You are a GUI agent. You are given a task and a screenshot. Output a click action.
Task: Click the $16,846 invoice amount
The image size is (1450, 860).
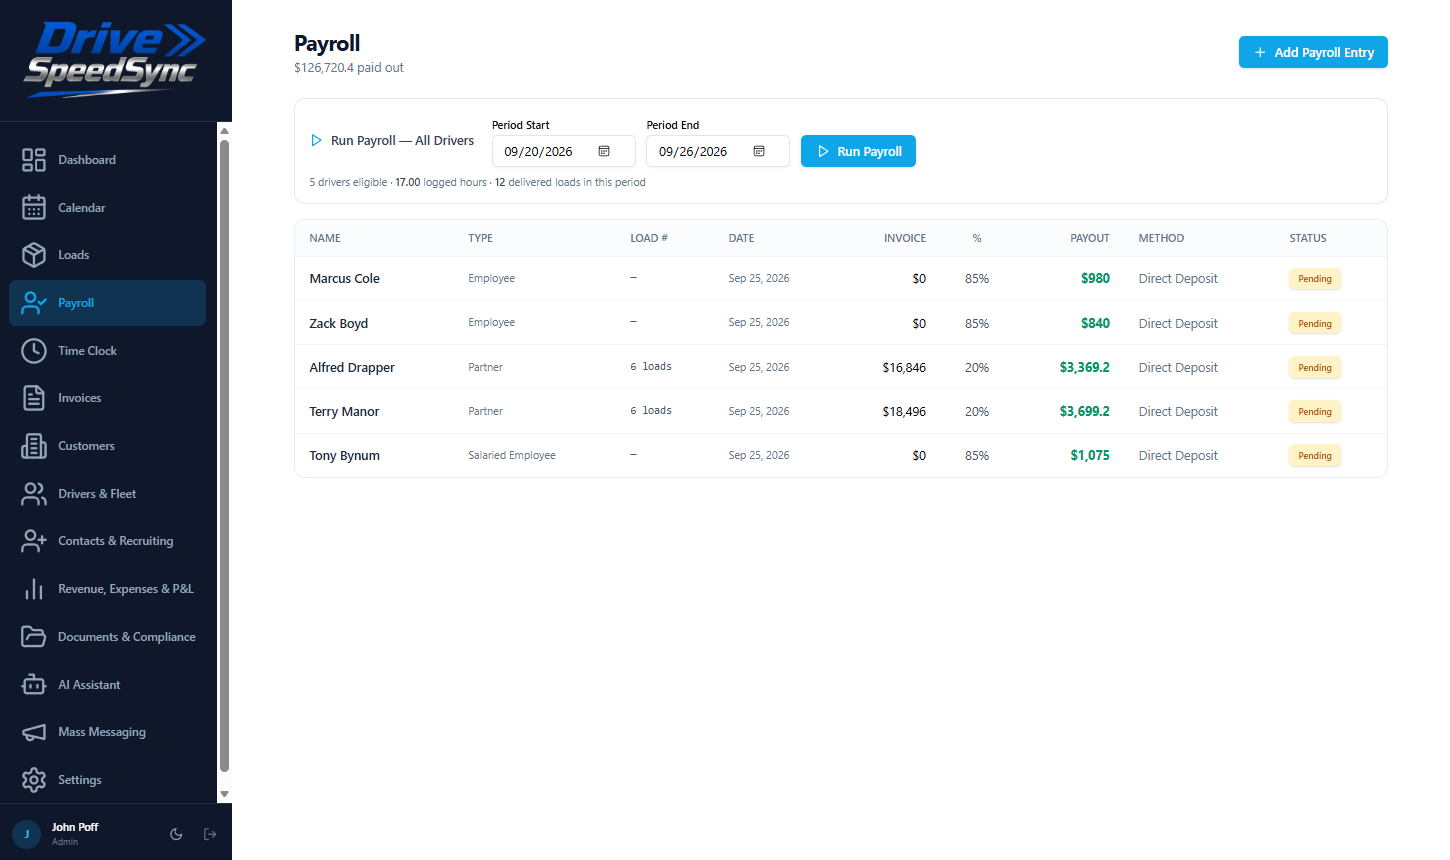pos(904,367)
